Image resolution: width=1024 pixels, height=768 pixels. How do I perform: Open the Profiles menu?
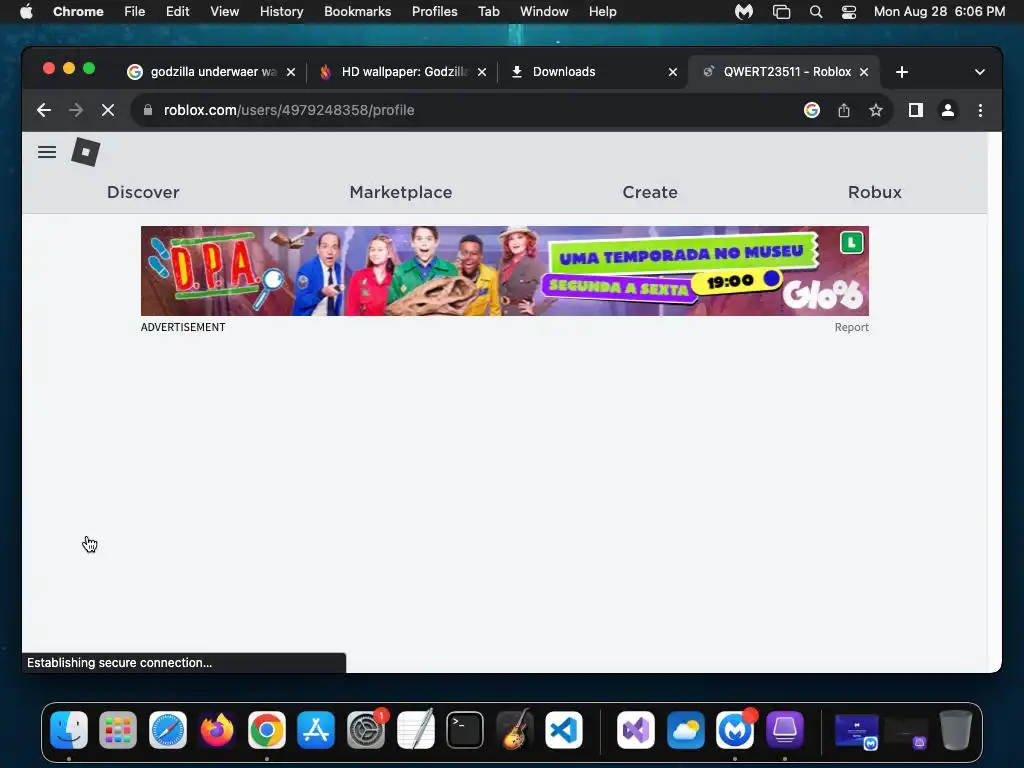coord(434,12)
